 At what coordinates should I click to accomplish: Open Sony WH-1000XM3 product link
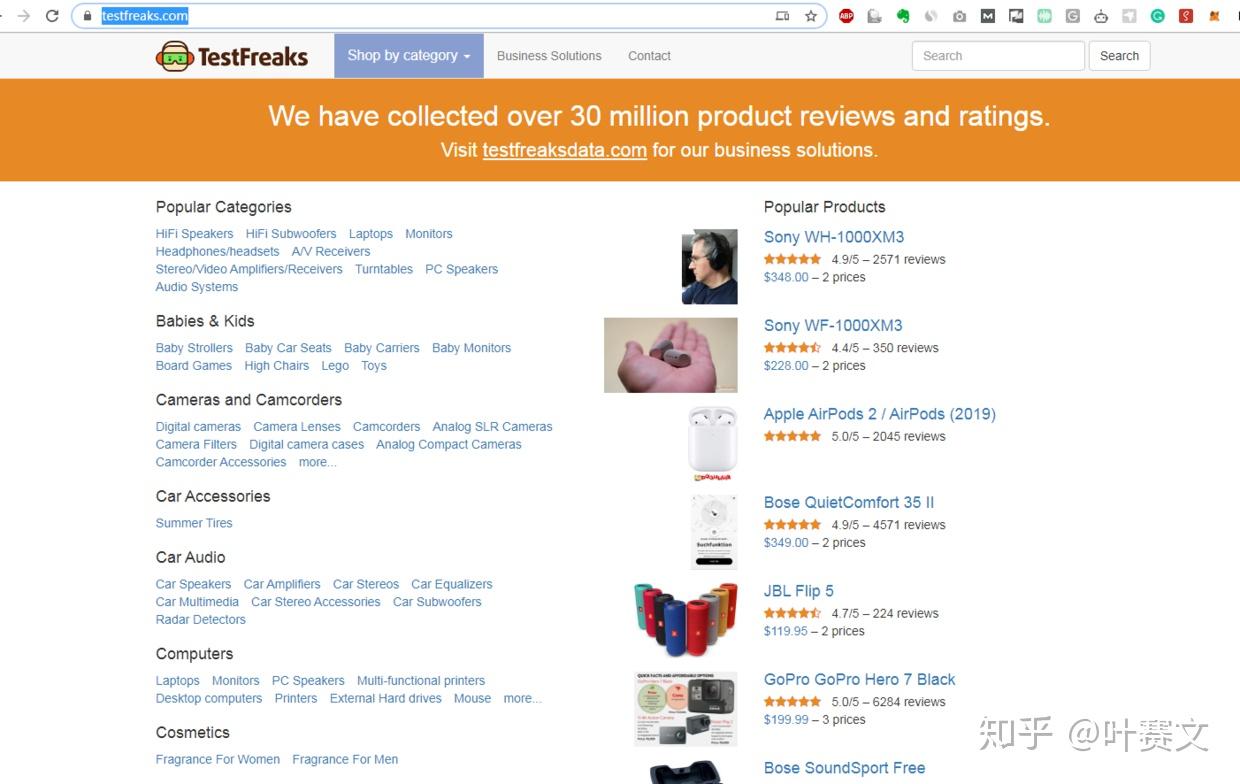pos(834,237)
